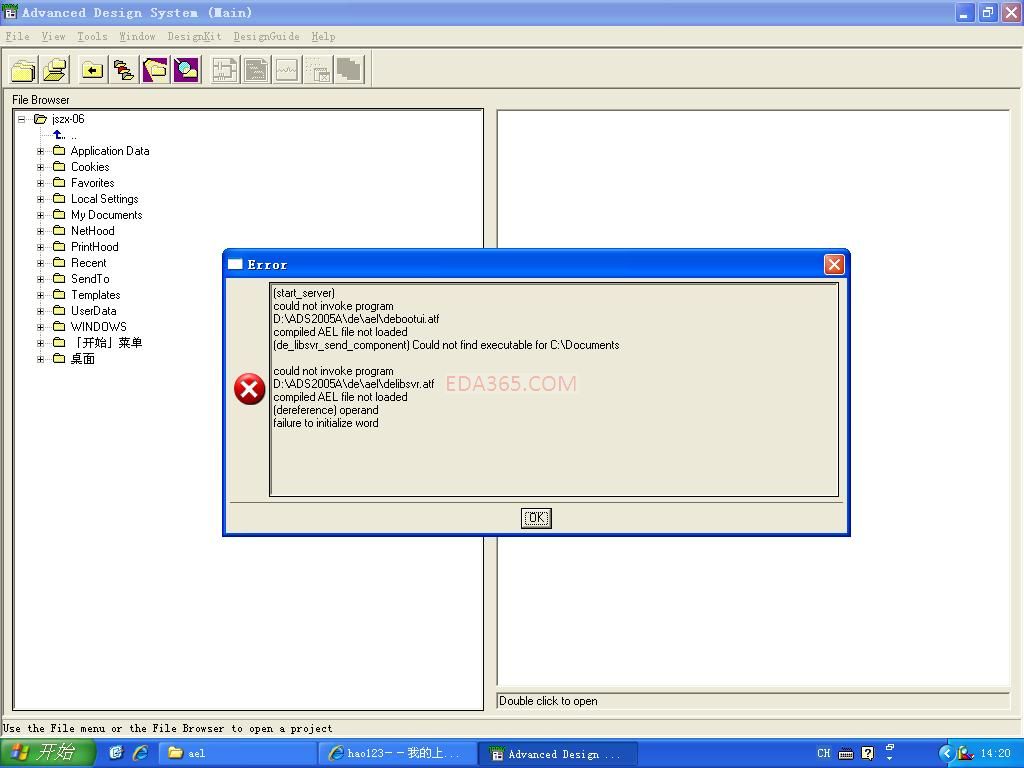Open the Windows Start button
The width and height of the screenshot is (1024, 768).
48,753
